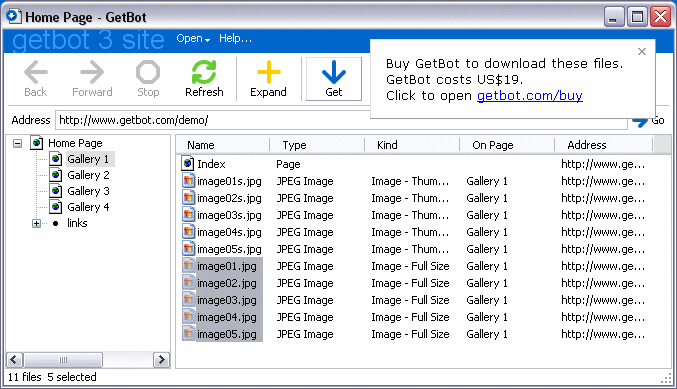Image resolution: width=677 pixels, height=389 pixels.
Task: Sort by the Kind column header
Action: tap(412, 145)
